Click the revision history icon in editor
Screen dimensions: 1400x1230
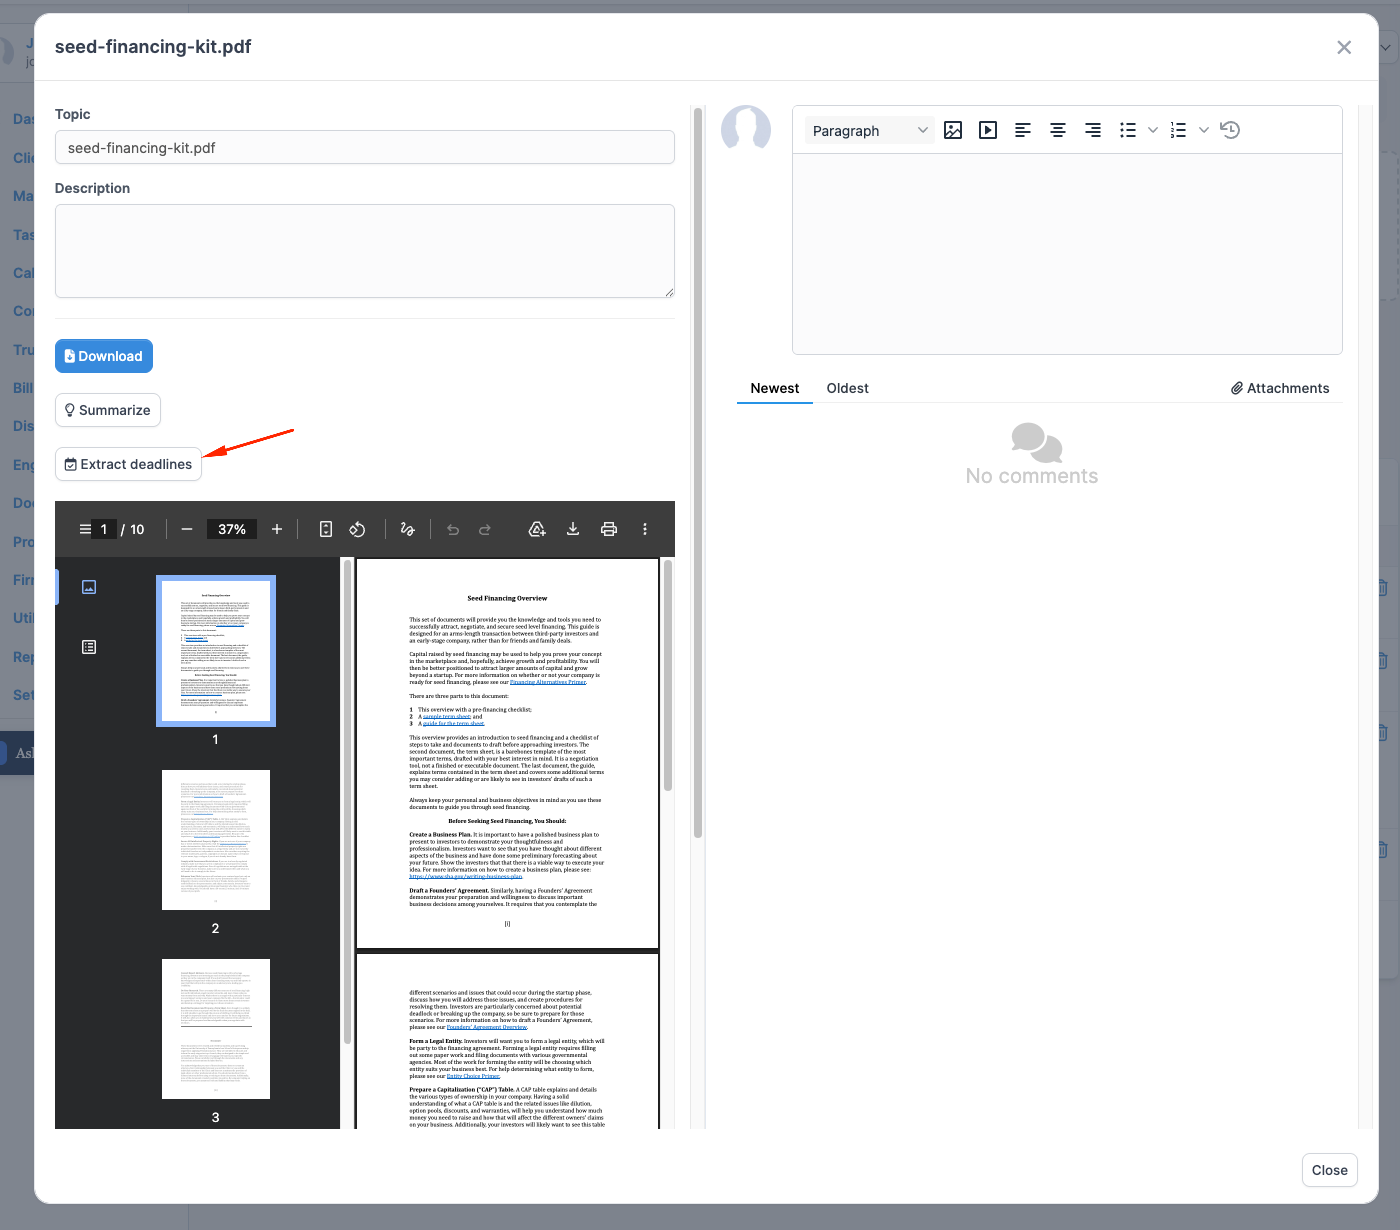(x=1230, y=130)
